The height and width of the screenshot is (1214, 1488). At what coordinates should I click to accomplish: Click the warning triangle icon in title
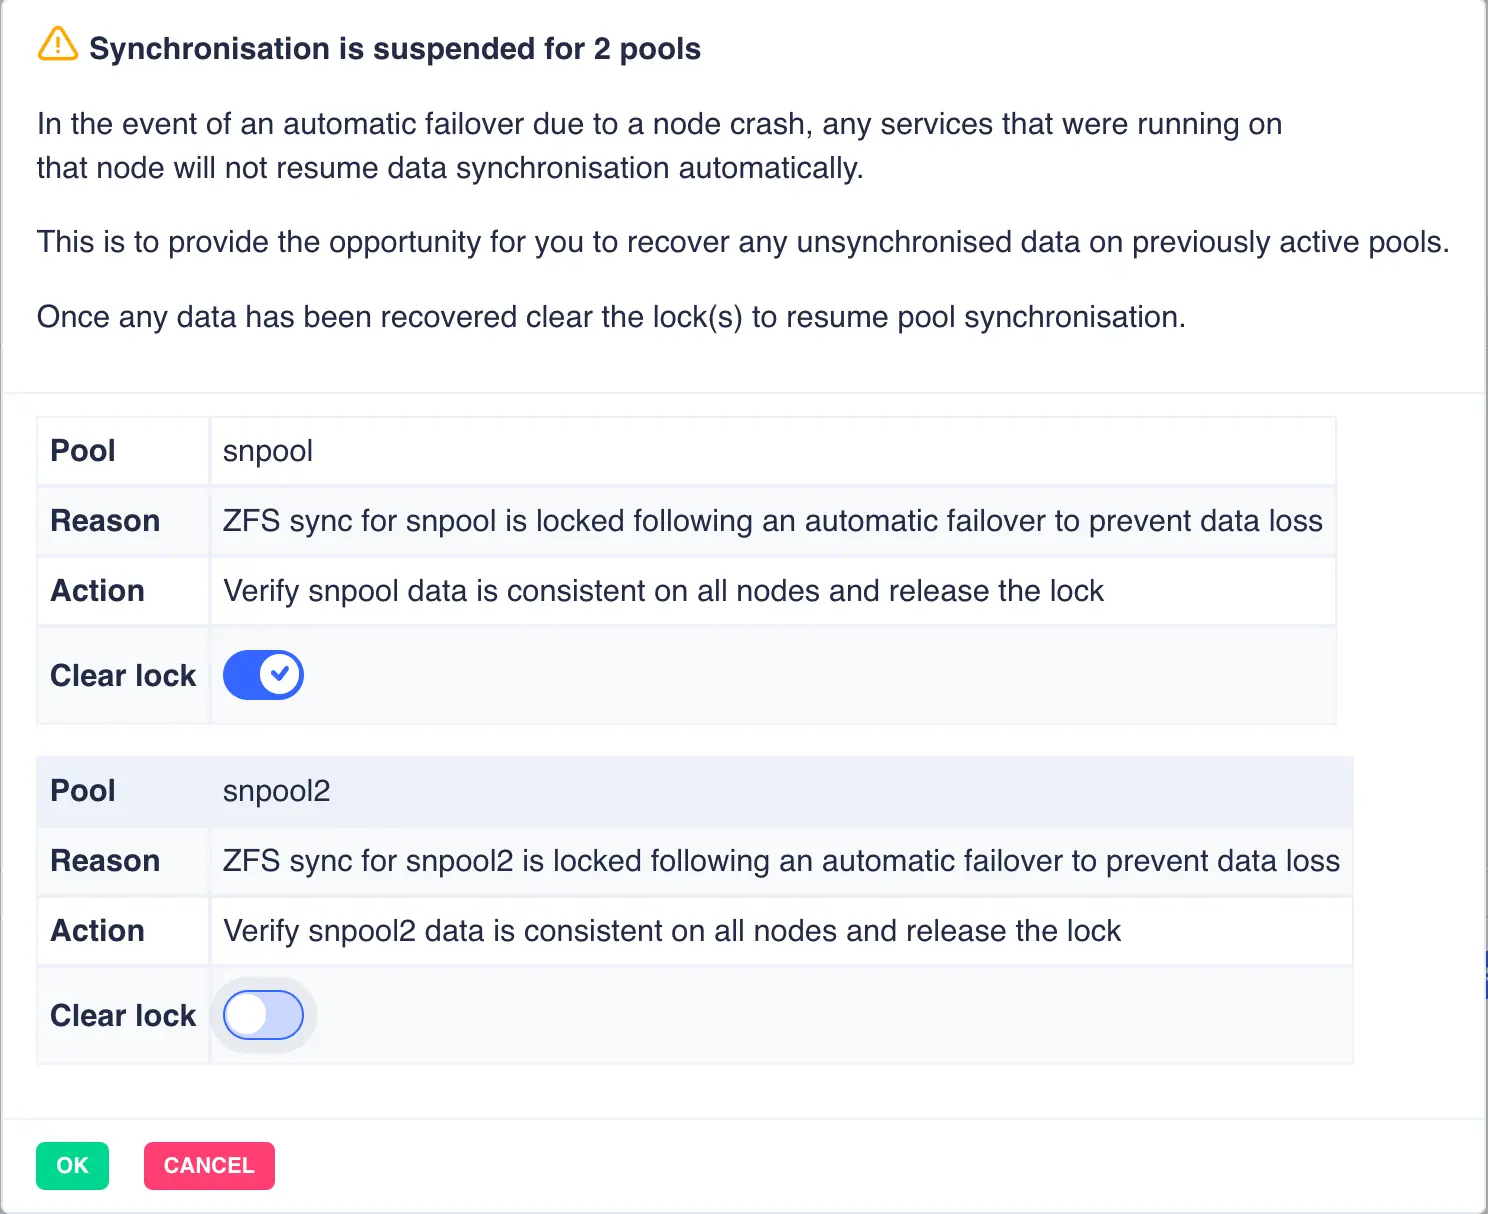[57, 45]
